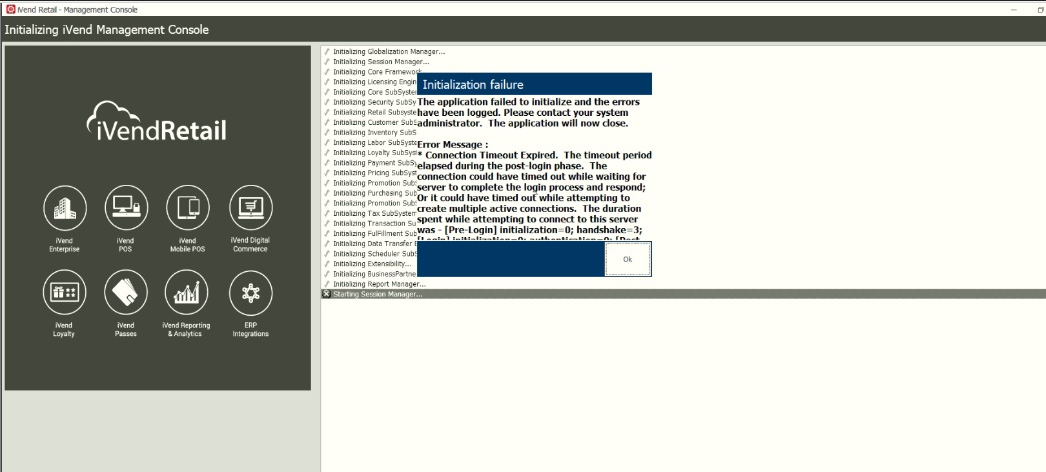1046x472 pixels.
Task: Click the iVend Retail app icon in the title bar
Action: point(10,9)
